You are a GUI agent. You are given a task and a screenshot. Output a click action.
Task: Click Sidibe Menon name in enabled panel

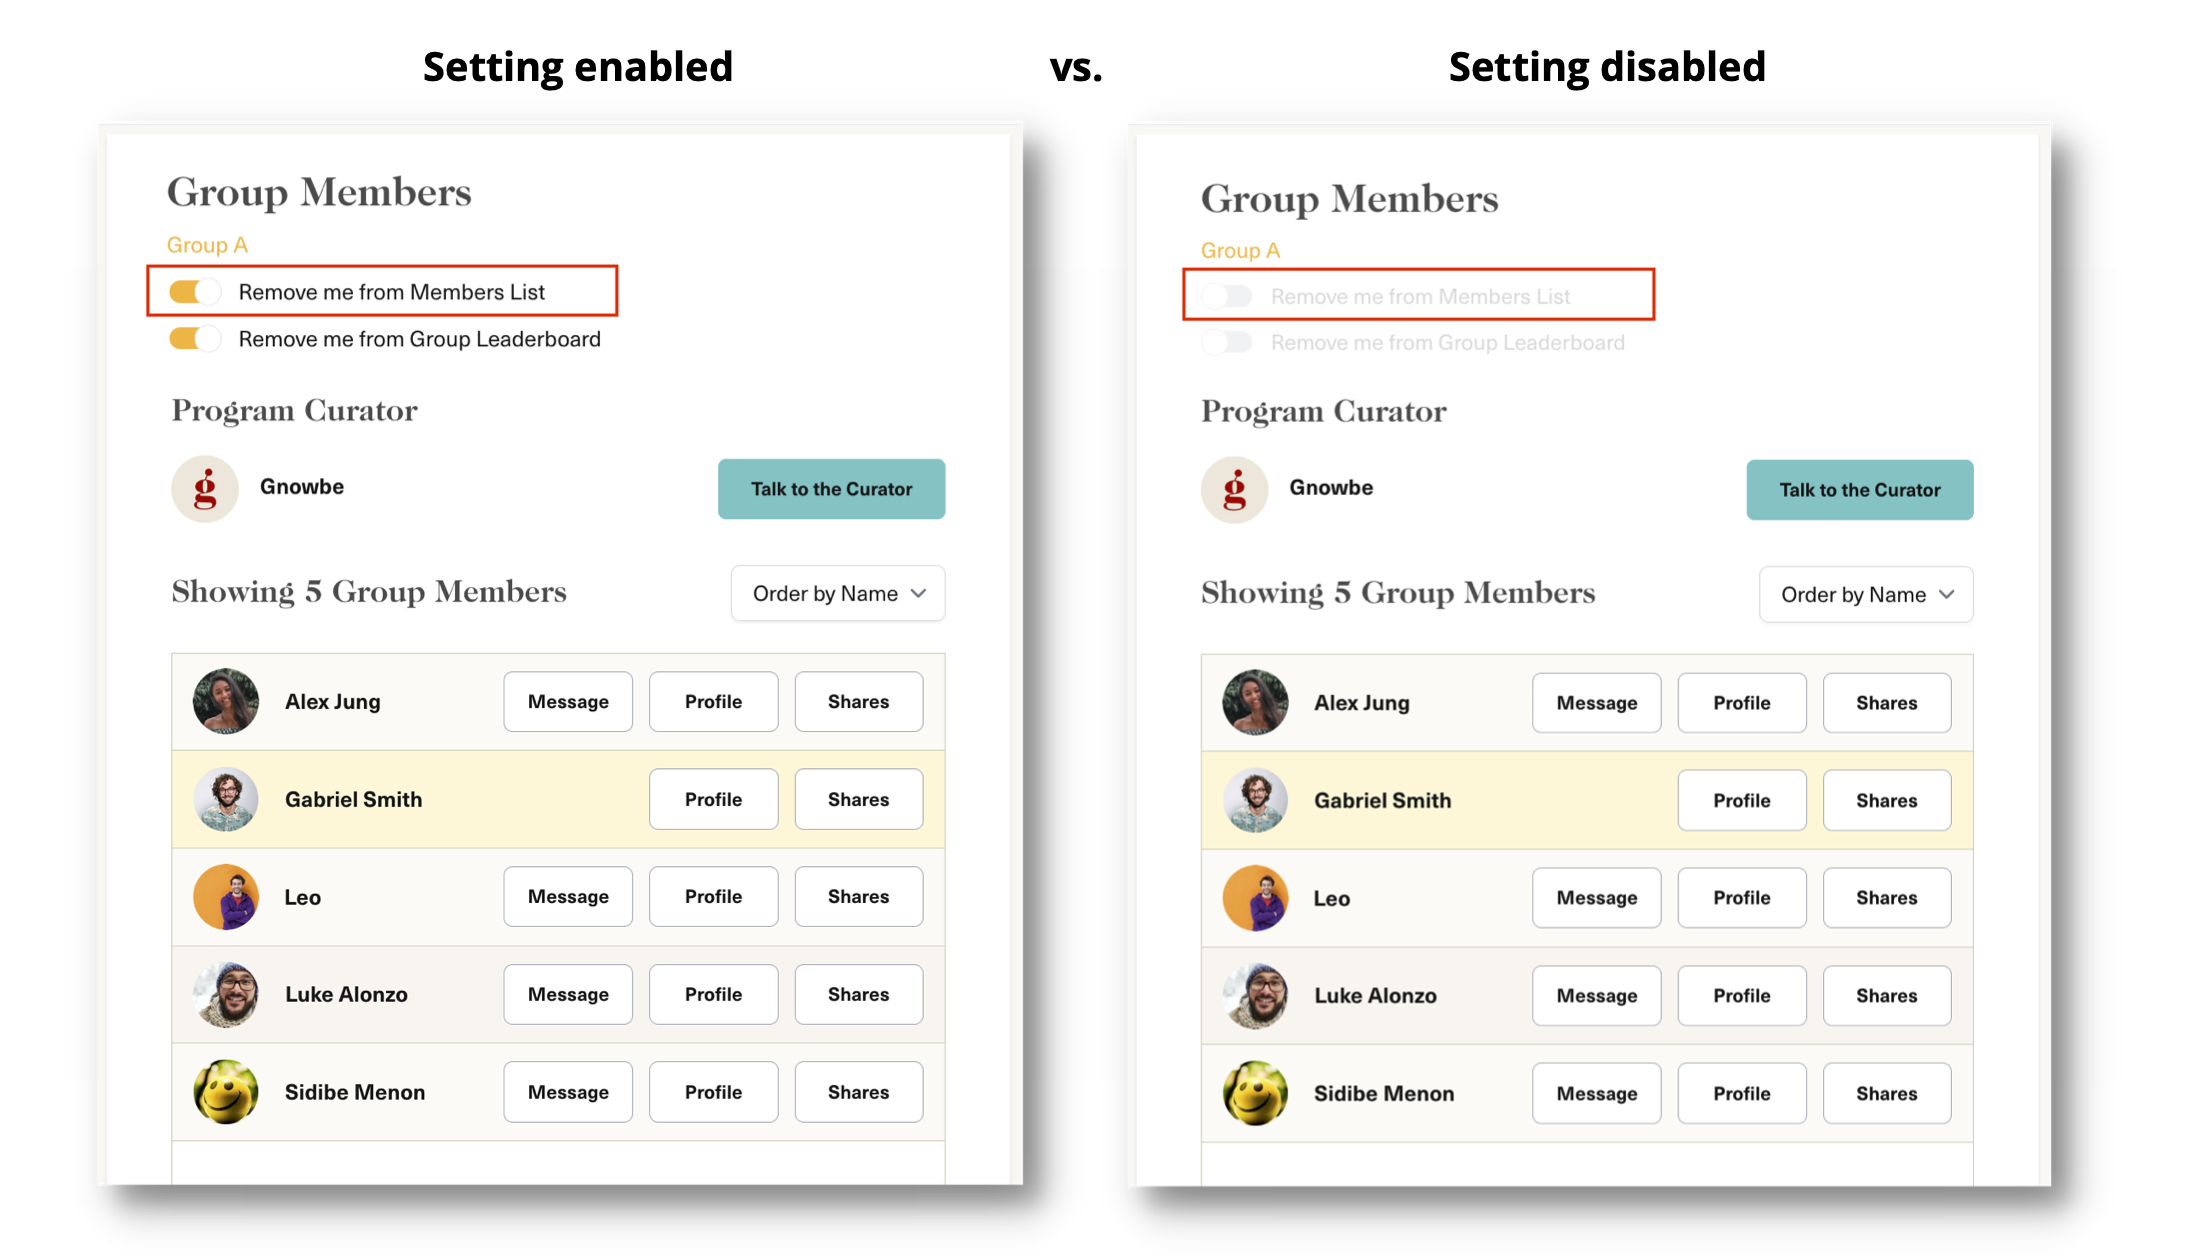pyautogui.click(x=355, y=1092)
